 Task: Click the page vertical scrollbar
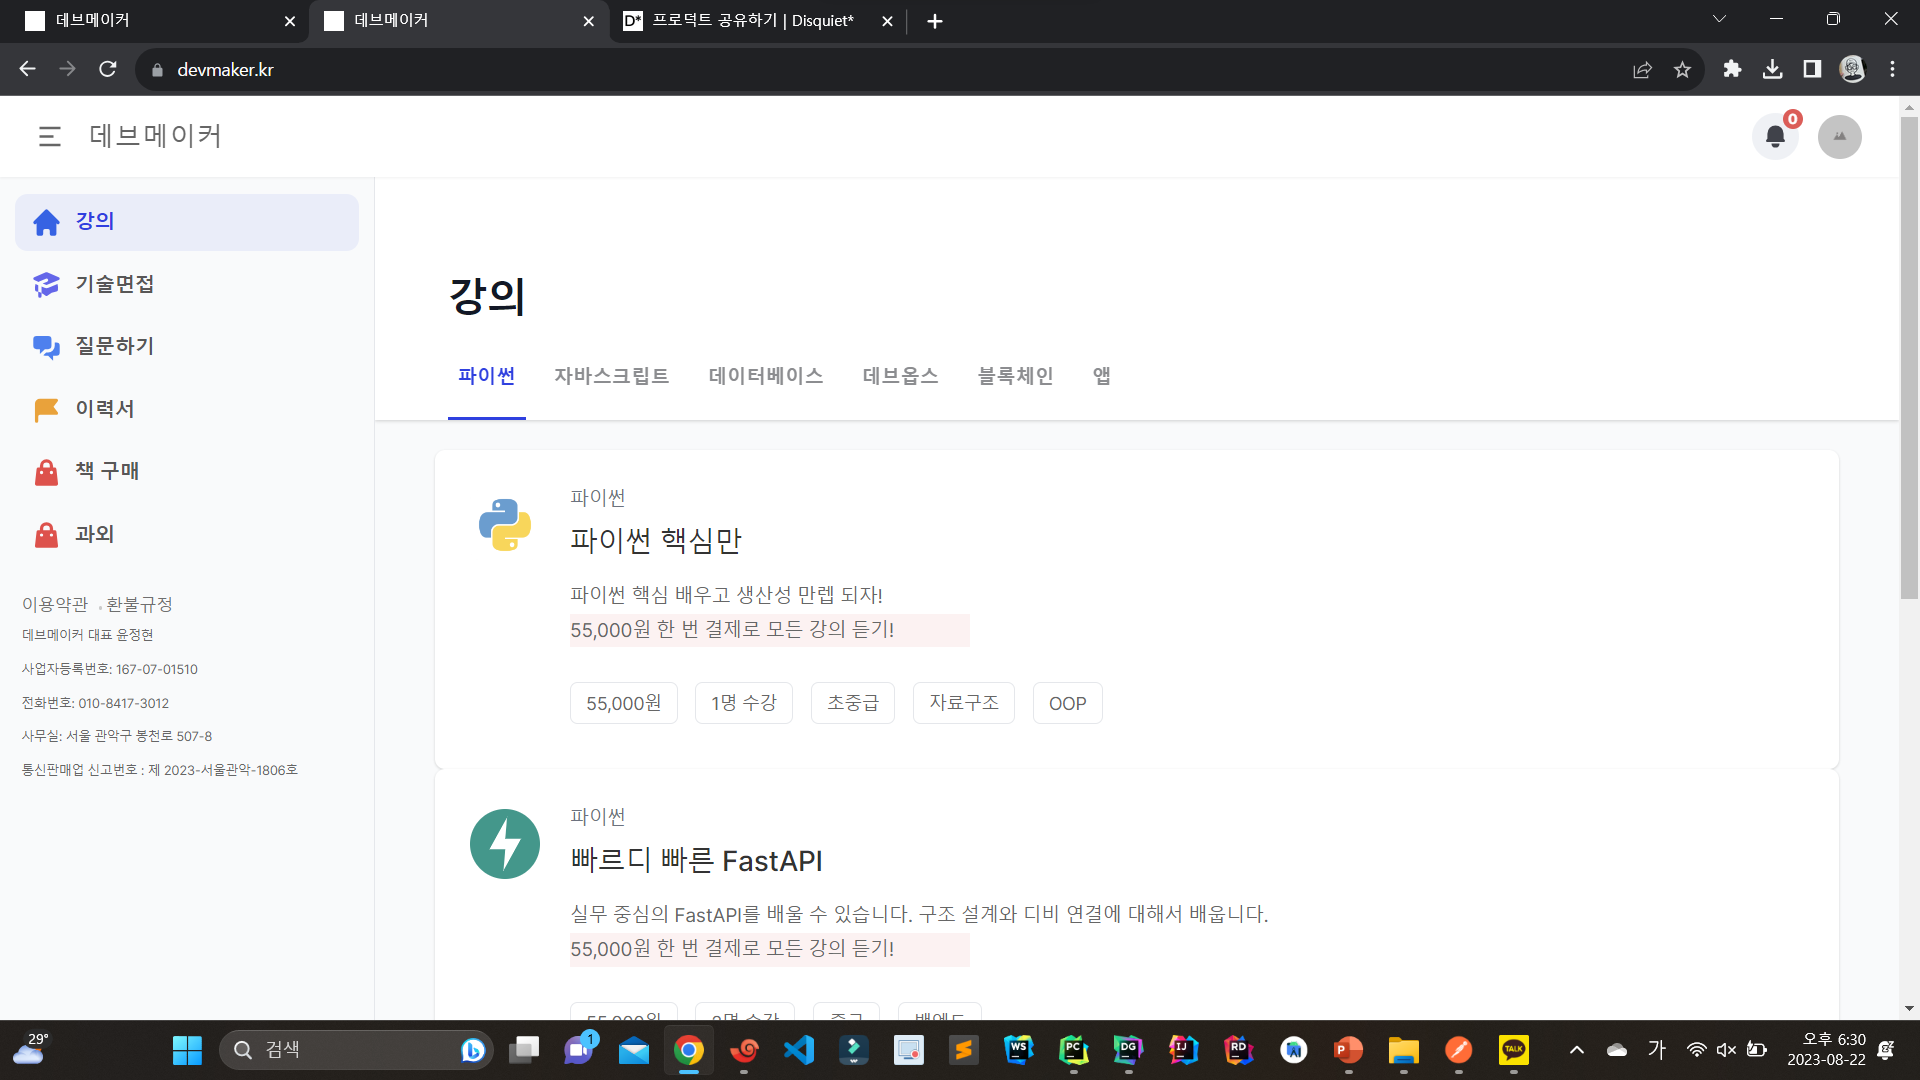point(1909,357)
